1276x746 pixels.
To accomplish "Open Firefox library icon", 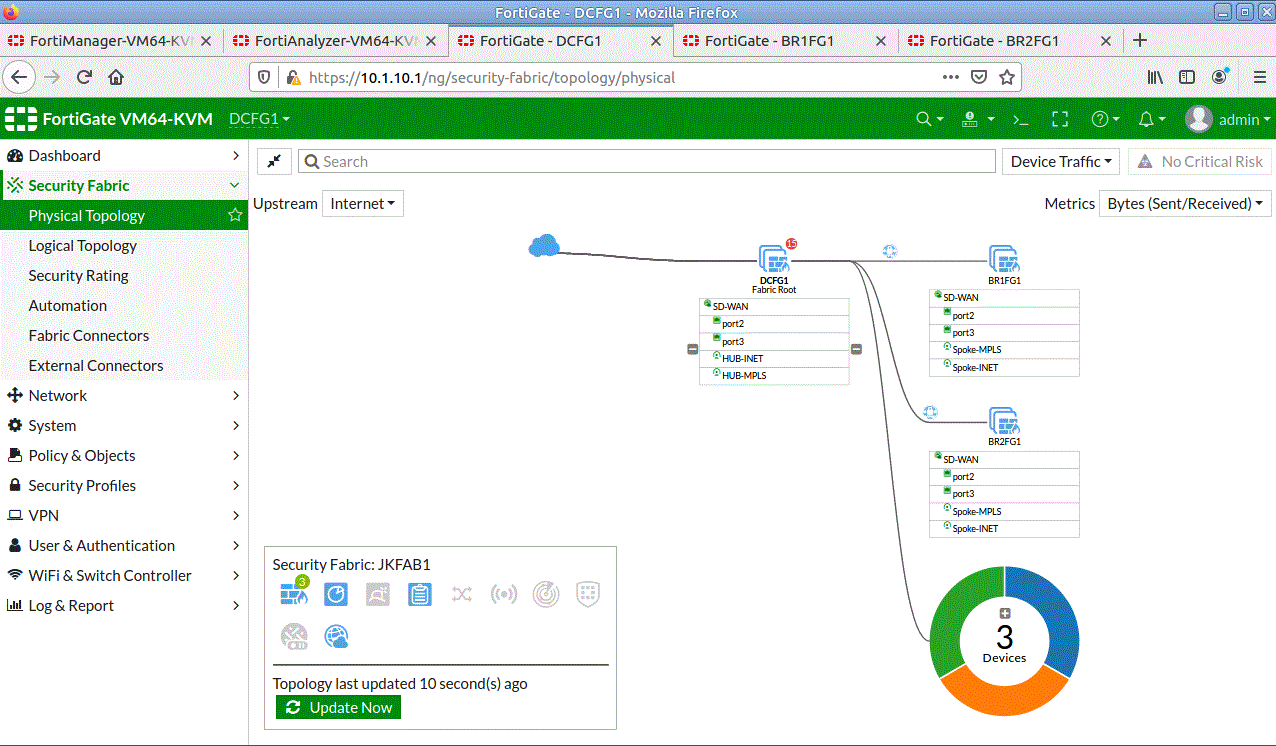I will pyautogui.click(x=1155, y=77).
